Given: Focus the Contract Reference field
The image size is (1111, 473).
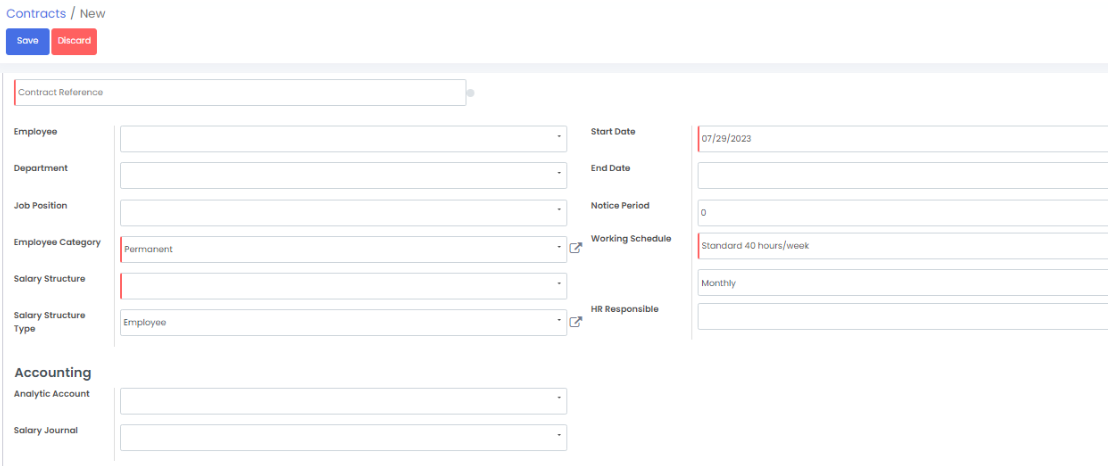Looking at the screenshot, I should pyautogui.click(x=240, y=93).
